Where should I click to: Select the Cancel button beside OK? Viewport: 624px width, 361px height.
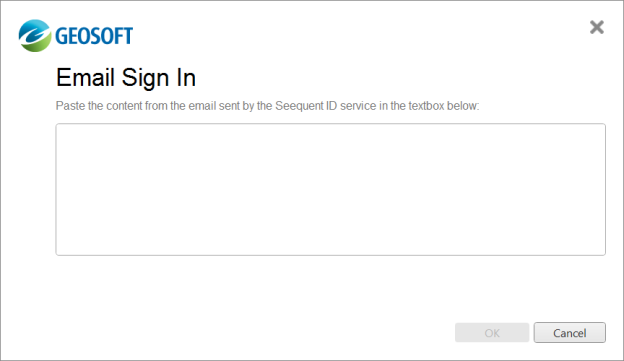(x=569, y=333)
